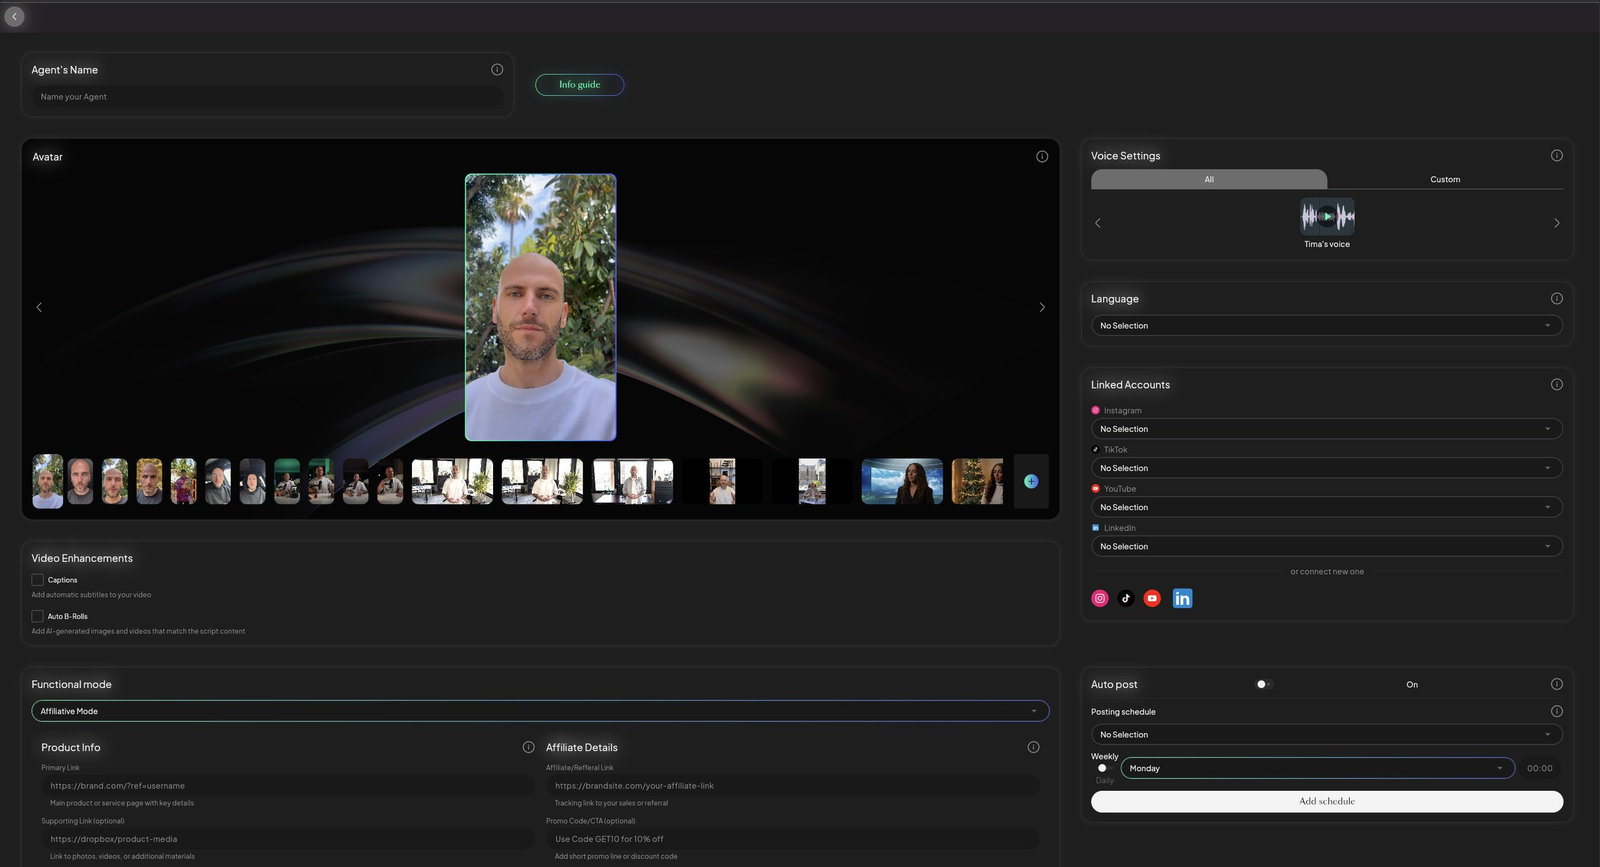Click the YouTube connect icon

click(1152, 598)
